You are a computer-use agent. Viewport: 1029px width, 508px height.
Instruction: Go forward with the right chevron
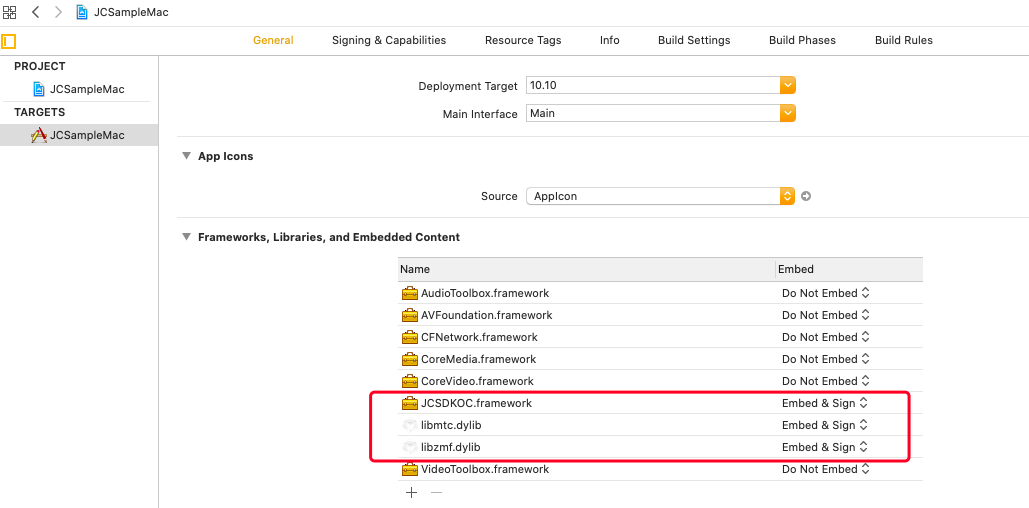58,12
